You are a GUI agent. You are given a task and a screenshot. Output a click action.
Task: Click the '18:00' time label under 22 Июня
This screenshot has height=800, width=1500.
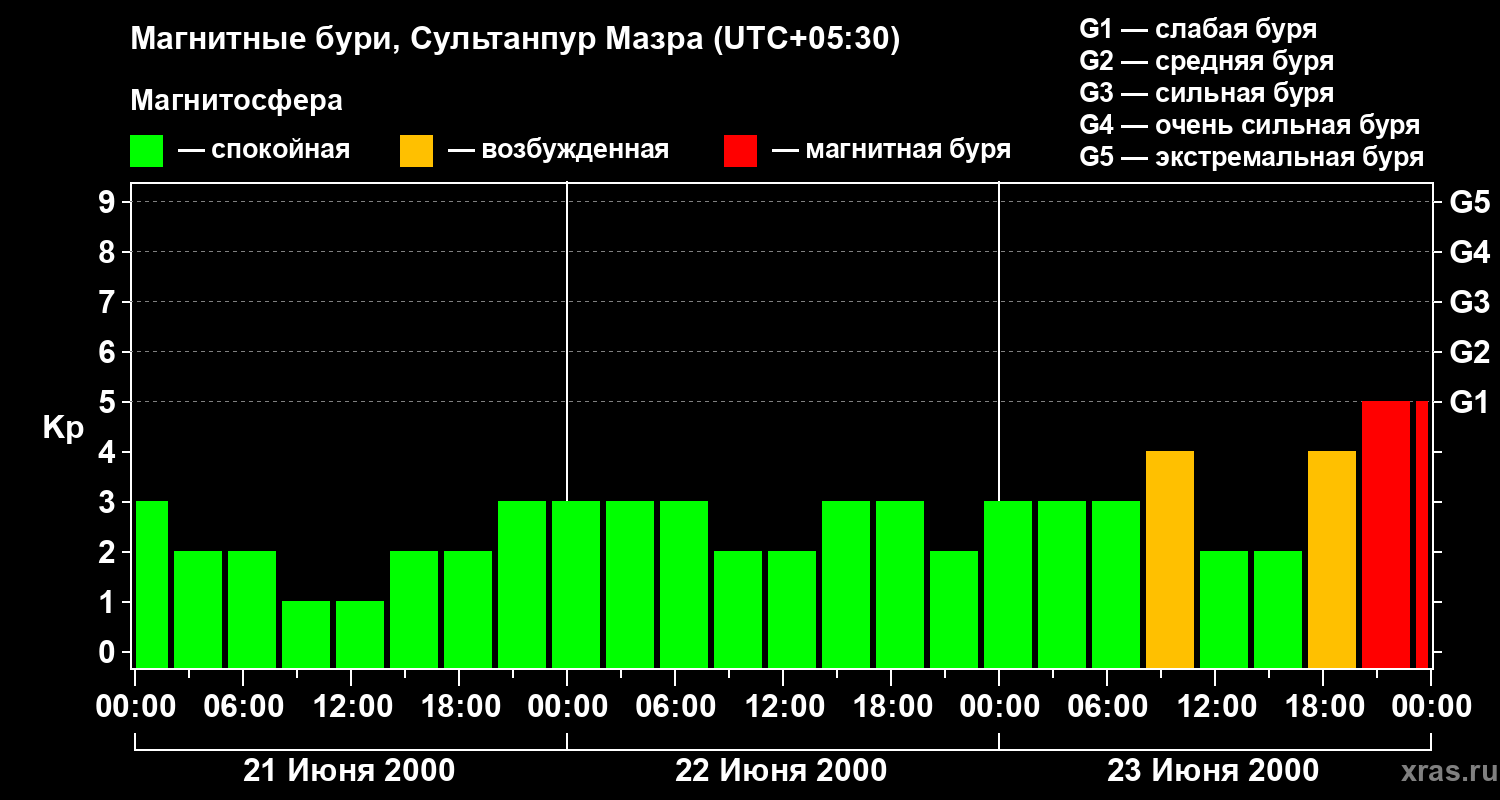pos(891,707)
